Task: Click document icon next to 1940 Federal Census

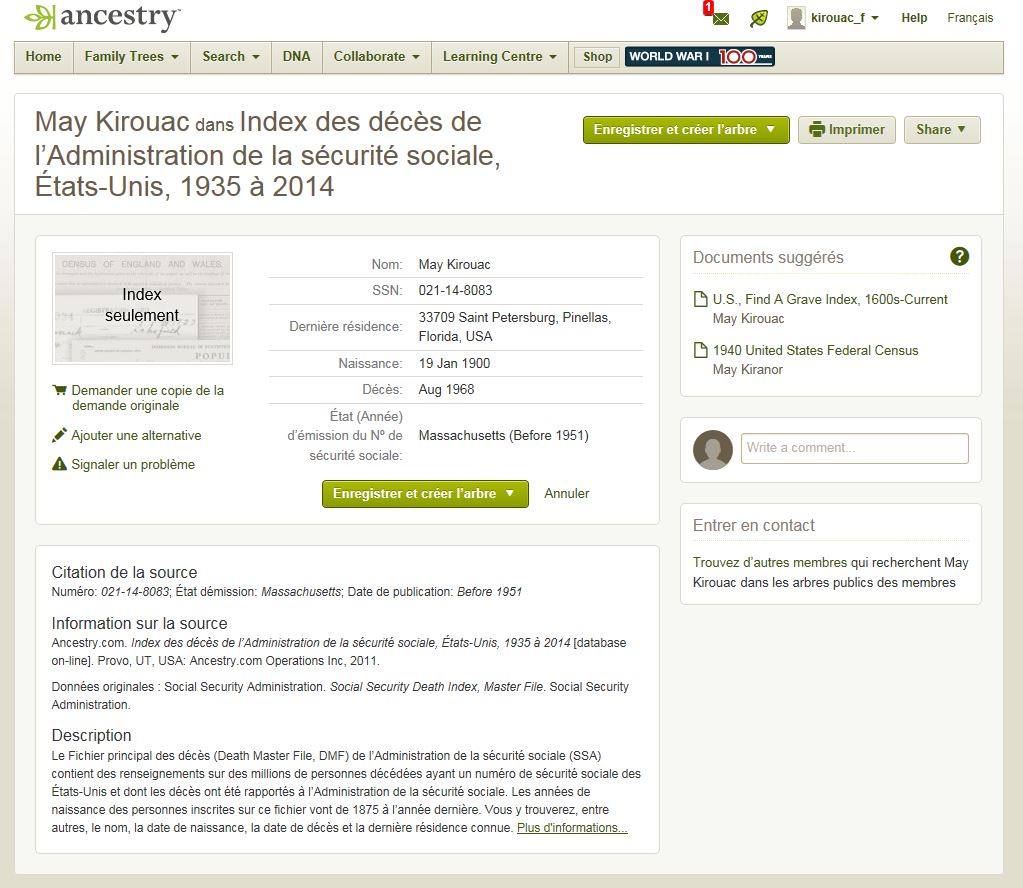Action: tap(700, 350)
